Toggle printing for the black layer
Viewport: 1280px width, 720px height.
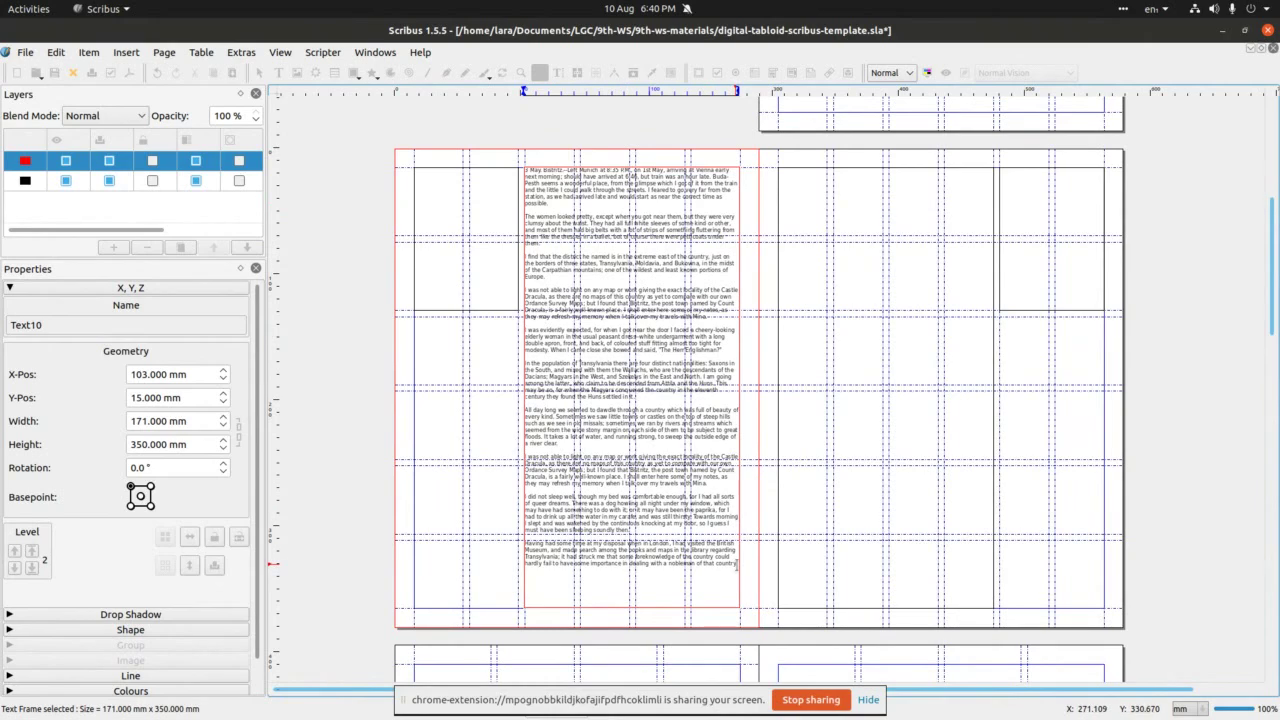pyautogui.click(x=109, y=181)
